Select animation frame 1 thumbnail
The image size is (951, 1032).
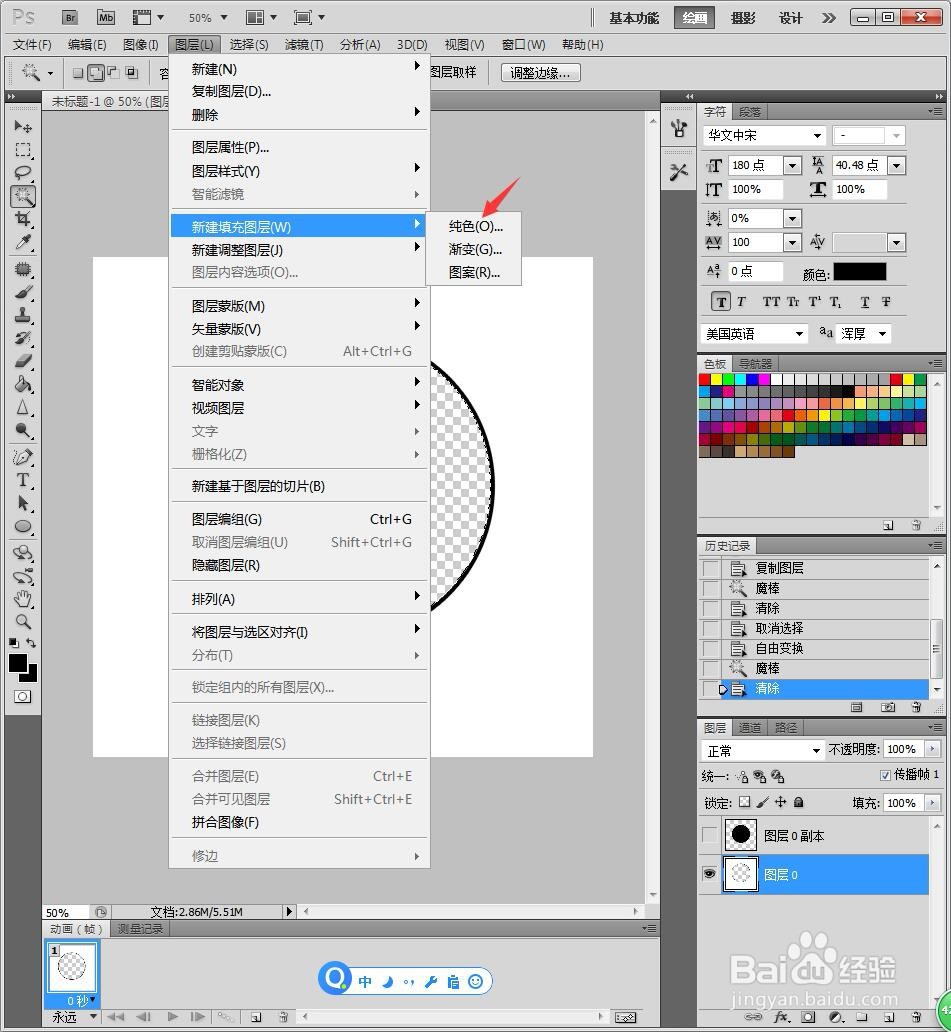72,967
